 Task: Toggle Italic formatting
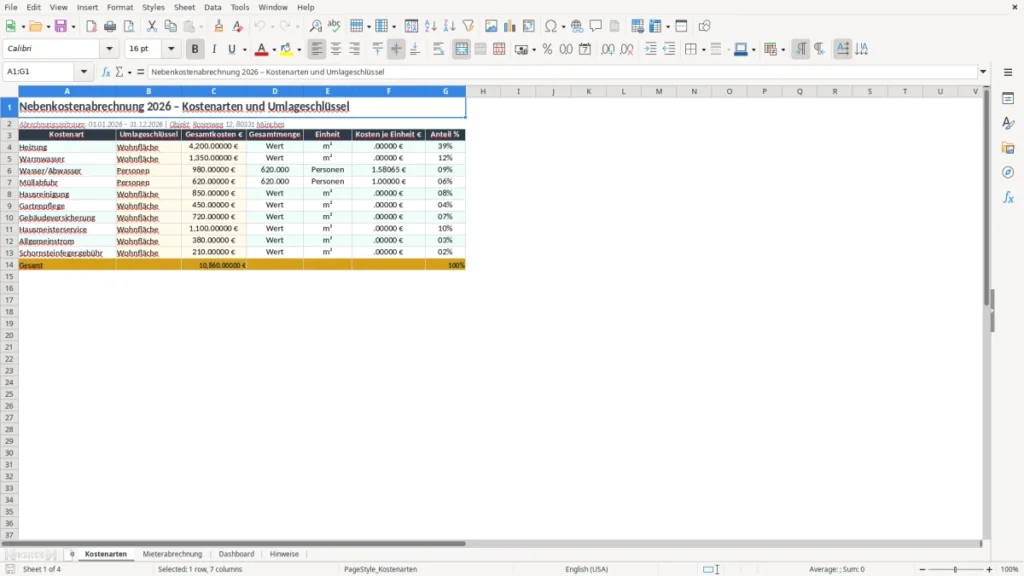pyautogui.click(x=214, y=49)
